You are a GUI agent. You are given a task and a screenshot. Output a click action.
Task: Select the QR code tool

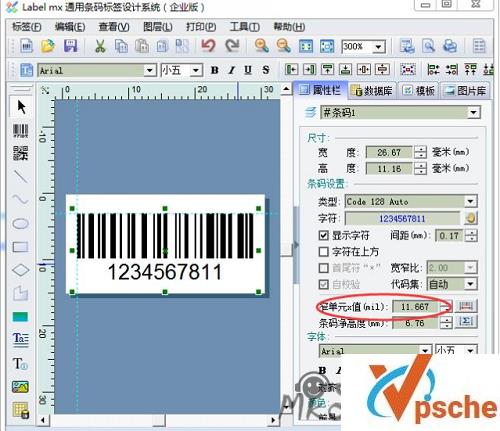20,153
